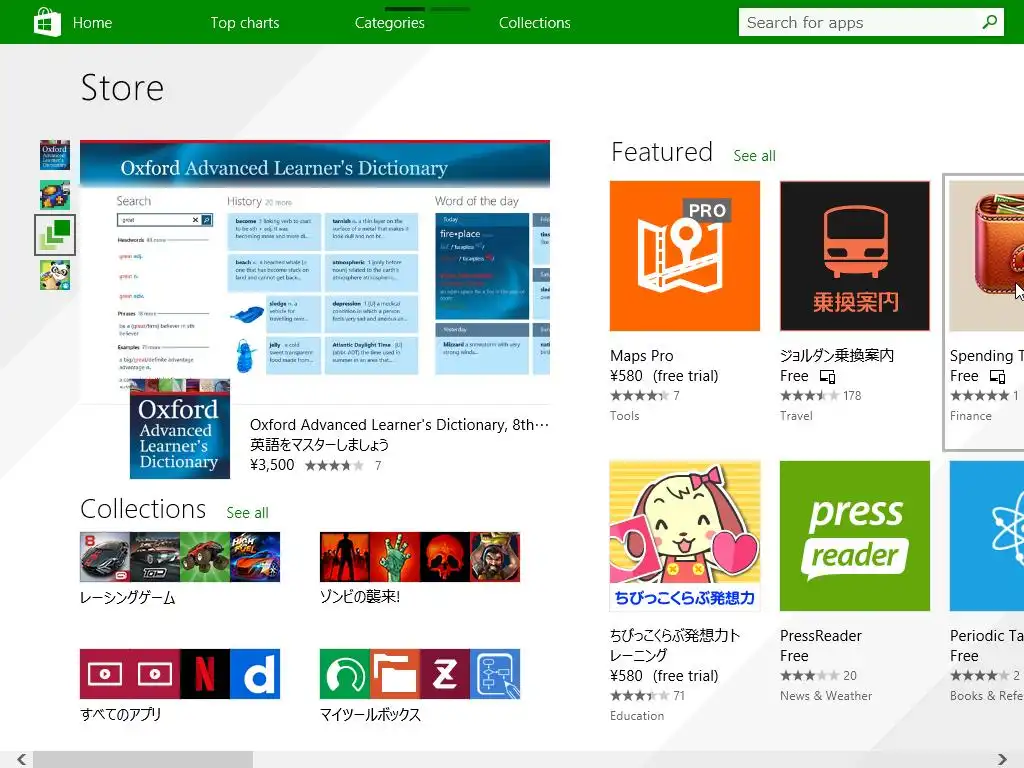Image resolution: width=1024 pixels, height=768 pixels.
Task: Click See all next to Collections
Action: pyautogui.click(x=248, y=513)
